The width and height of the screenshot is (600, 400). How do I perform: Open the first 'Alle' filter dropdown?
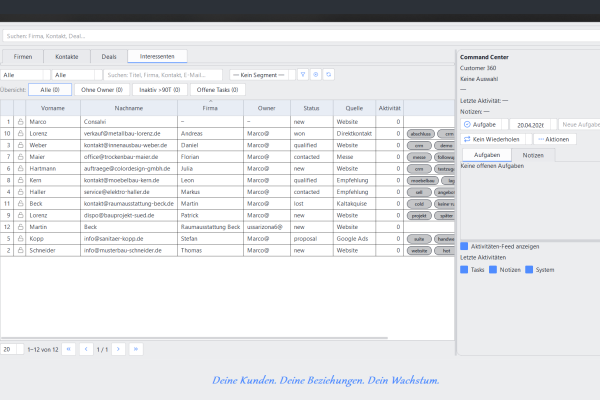click(25, 75)
